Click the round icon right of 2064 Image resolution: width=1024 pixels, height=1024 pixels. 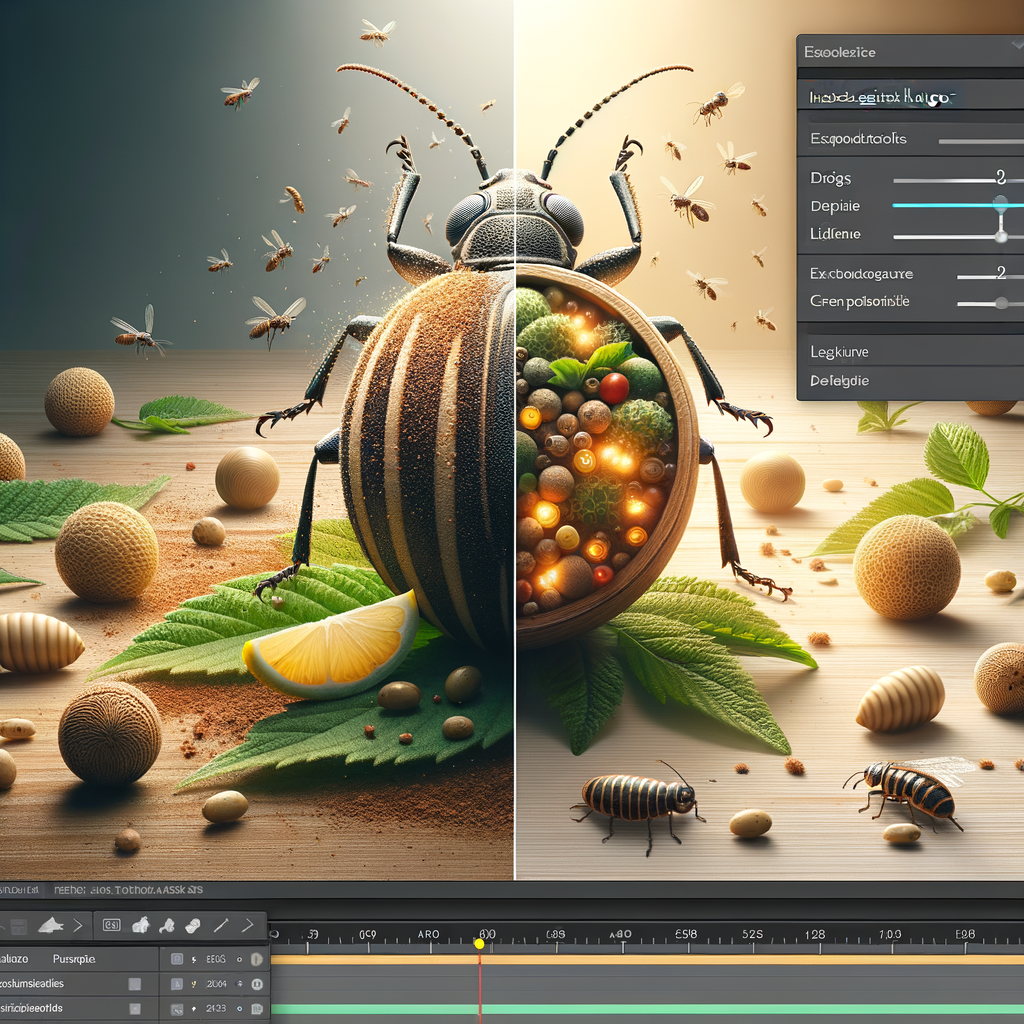coord(258,985)
